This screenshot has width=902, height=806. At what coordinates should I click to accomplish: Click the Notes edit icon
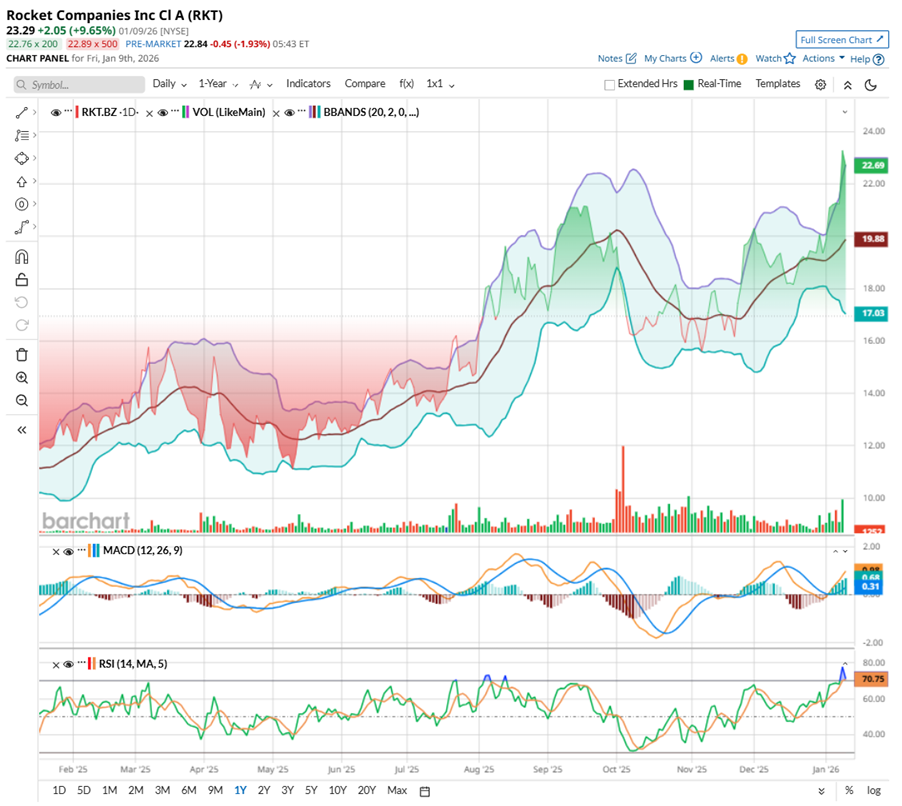tap(631, 58)
